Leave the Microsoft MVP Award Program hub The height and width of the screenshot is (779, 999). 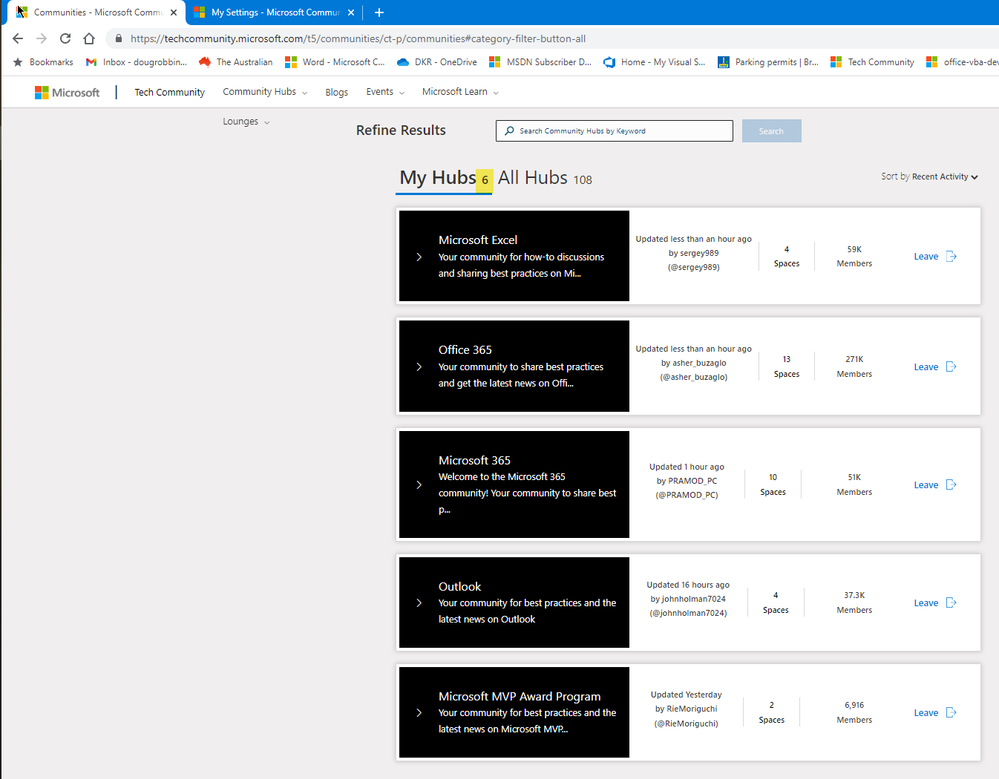coord(935,713)
